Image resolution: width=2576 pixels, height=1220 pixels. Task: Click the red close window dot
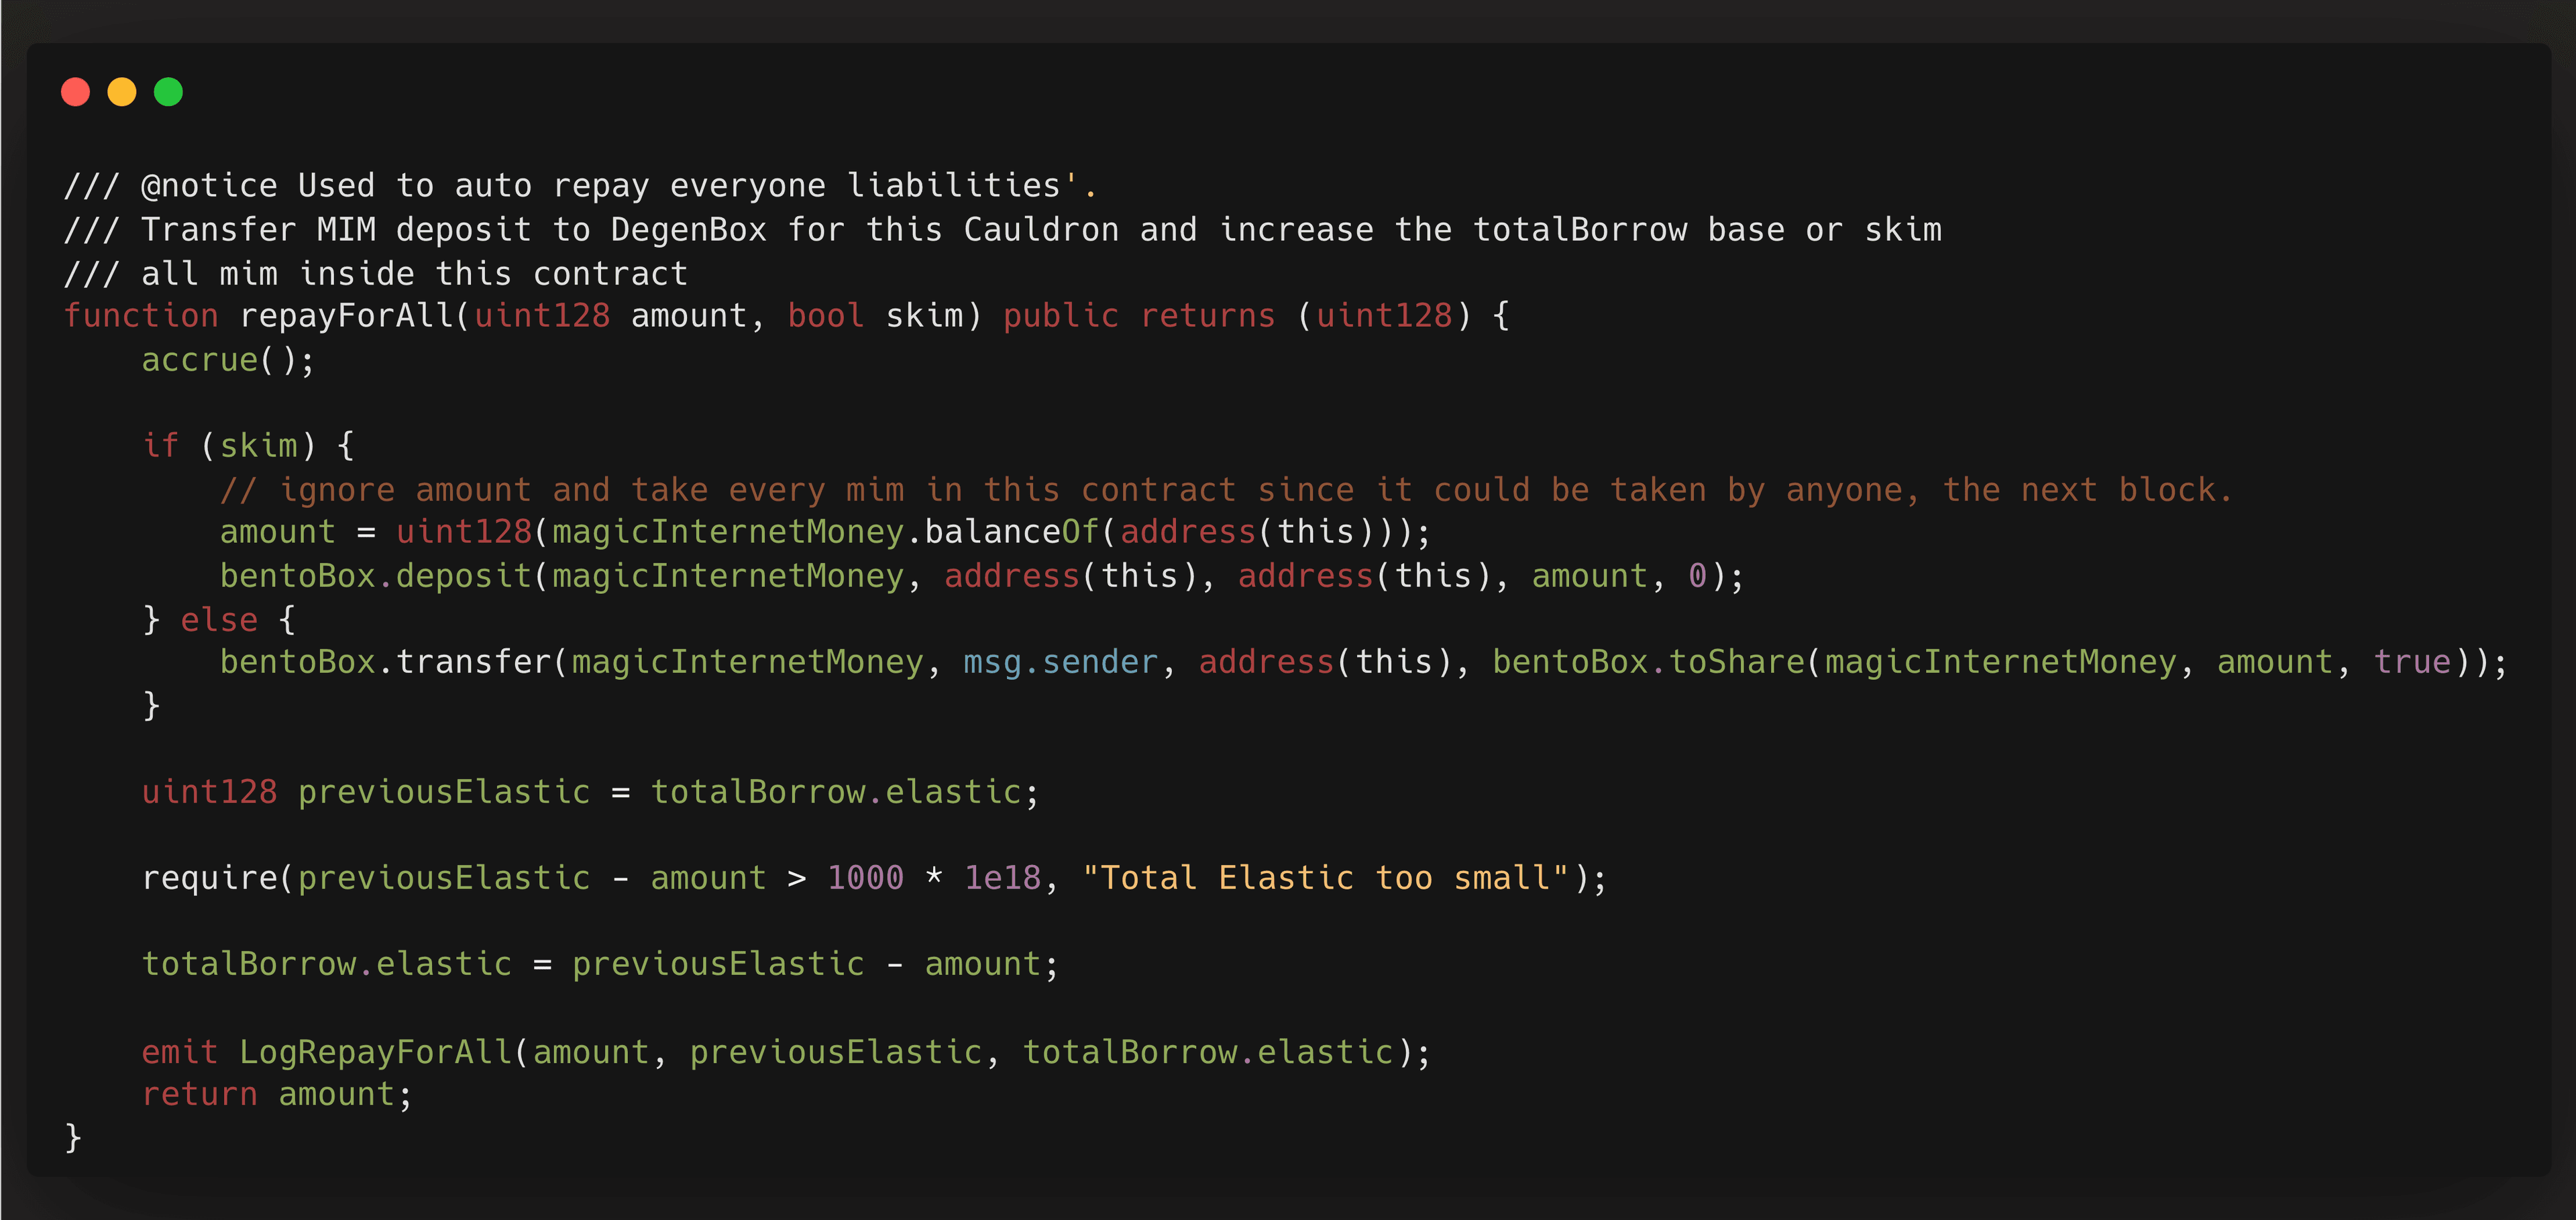coord(75,92)
